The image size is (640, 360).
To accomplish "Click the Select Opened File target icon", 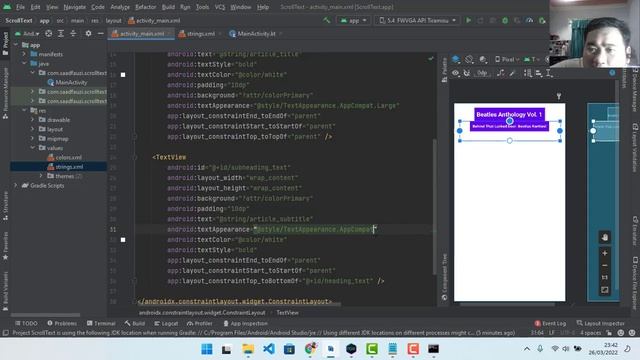I will click(49, 33).
